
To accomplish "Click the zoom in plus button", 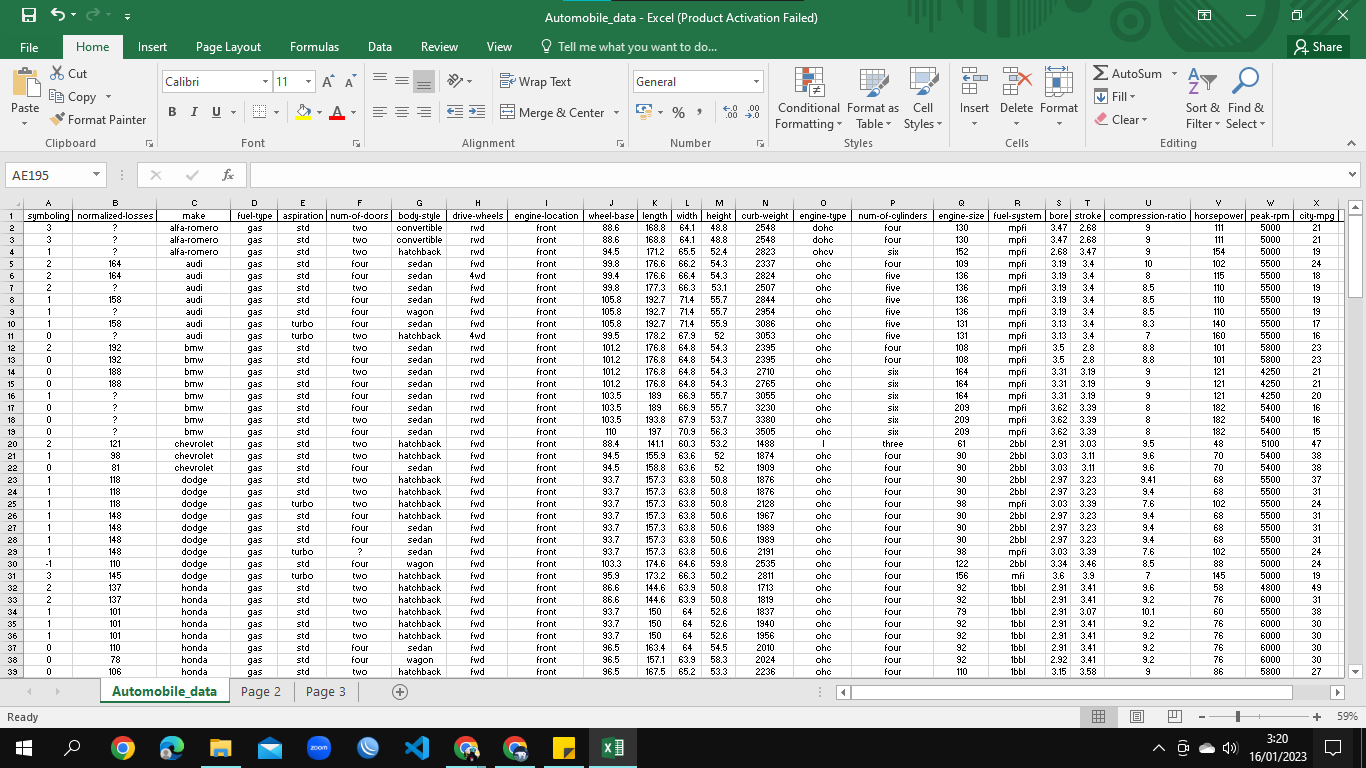I will pyautogui.click(x=1317, y=716).
